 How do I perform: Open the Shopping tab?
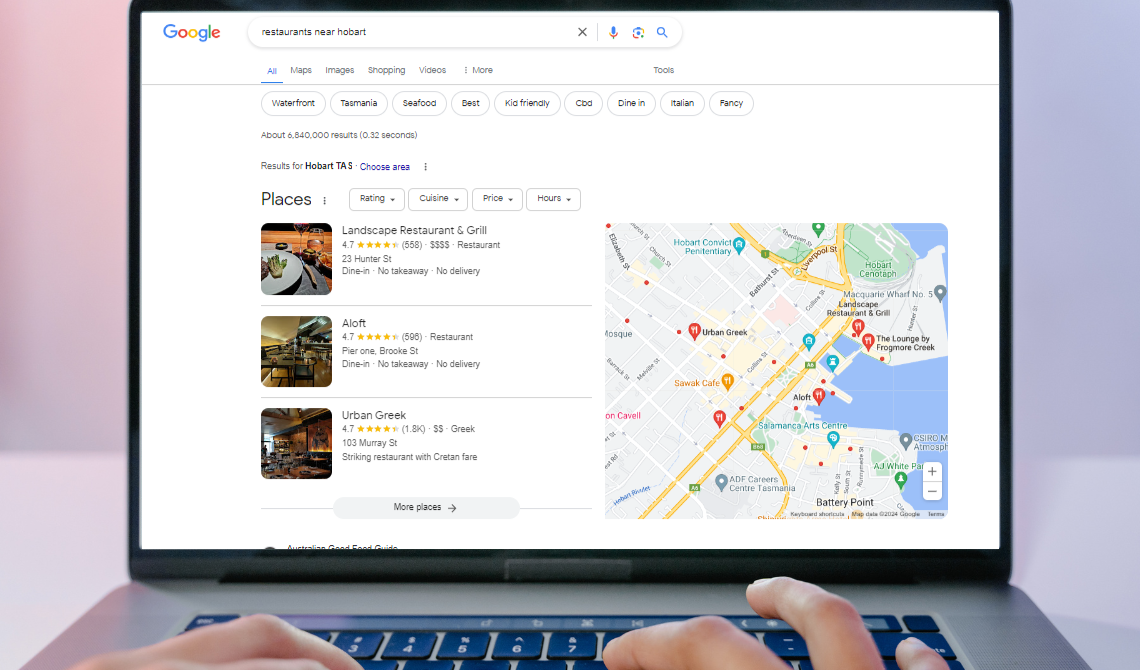pos(387,70)
